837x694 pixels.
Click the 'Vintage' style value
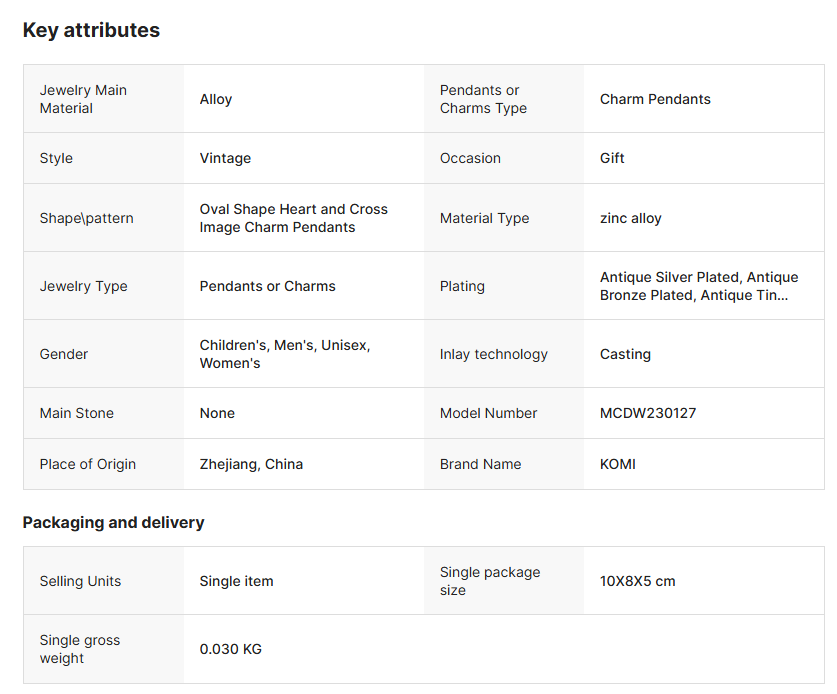pyautogui.click(x=225, y=158)
